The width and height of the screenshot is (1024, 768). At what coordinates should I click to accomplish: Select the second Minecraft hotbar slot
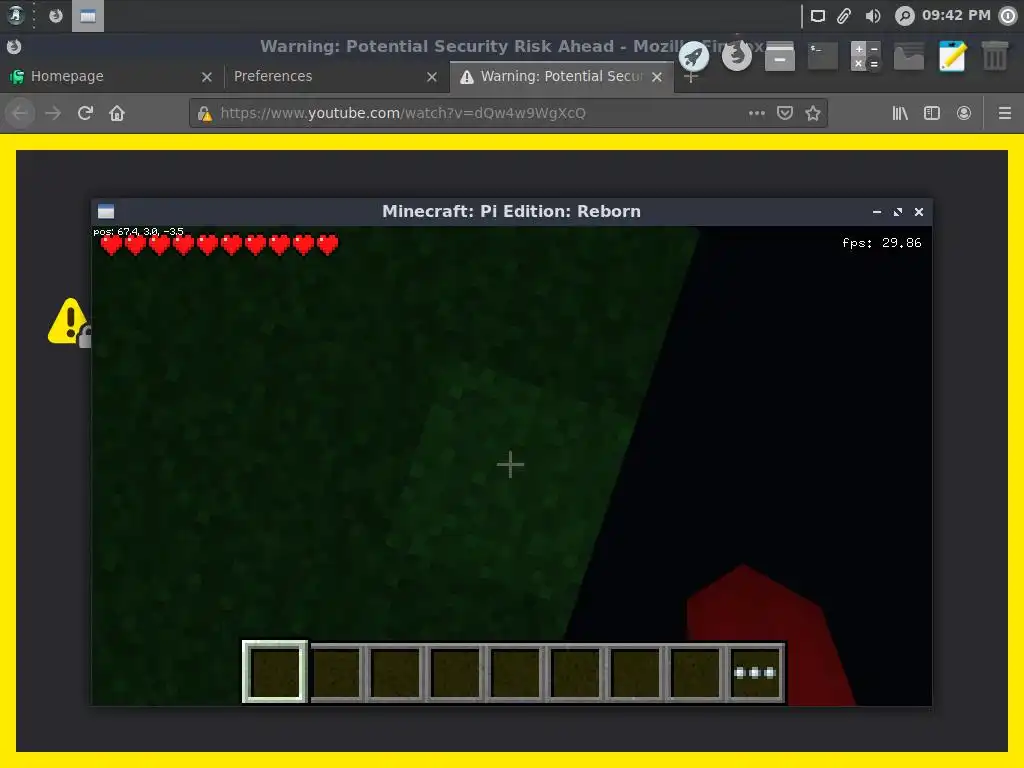pos(336,673)
